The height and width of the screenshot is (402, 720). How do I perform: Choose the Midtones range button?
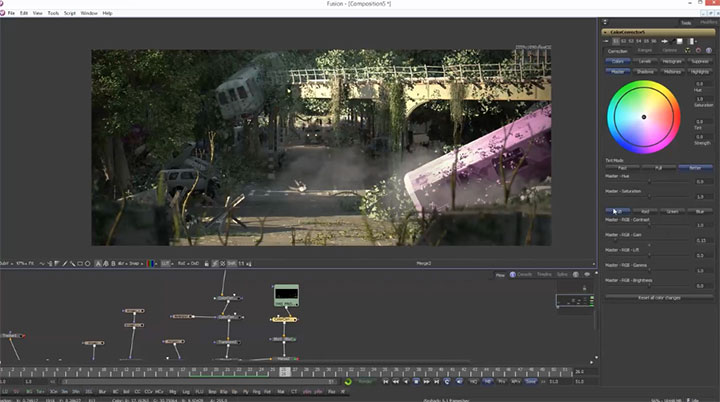click(x=672, y=72)
